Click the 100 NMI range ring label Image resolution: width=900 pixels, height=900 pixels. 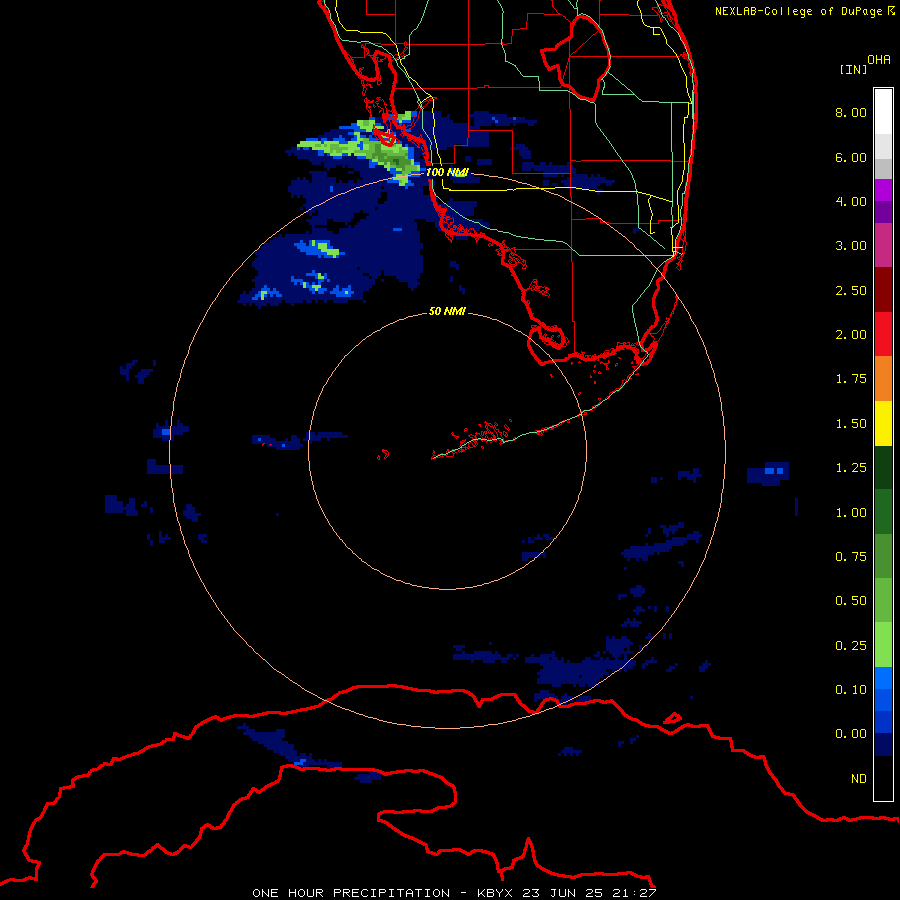click(x=447, y=172)
